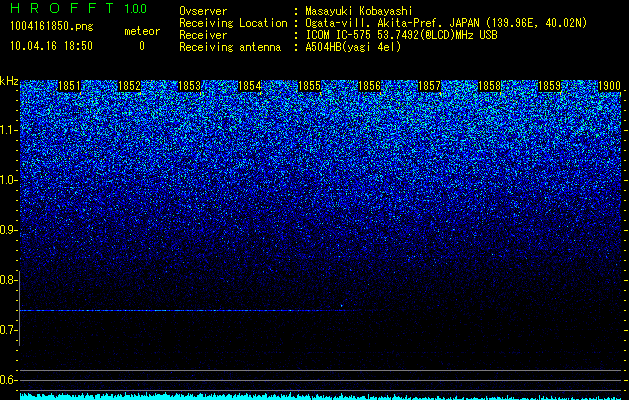Click the 1853 time marker
Image resolution: width=629 pixels, height=400 pixels.
tap(189, 86)
